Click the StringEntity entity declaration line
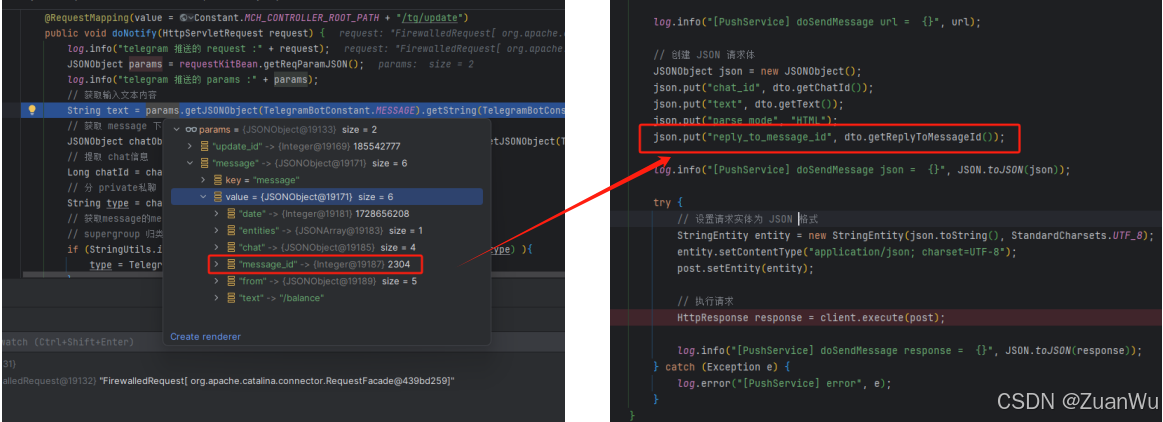Image resolution: width=1163 pixels, height=422 pixels. (916, 235)
